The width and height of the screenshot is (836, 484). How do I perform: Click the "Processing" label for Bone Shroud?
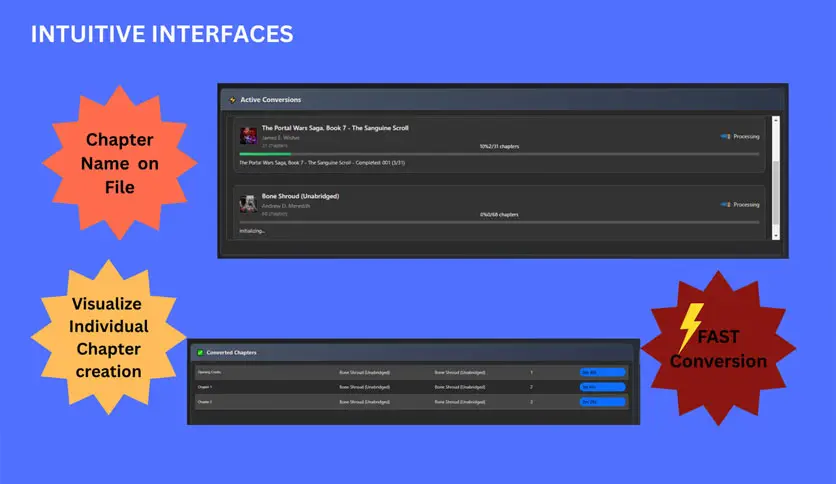[746, 205]
